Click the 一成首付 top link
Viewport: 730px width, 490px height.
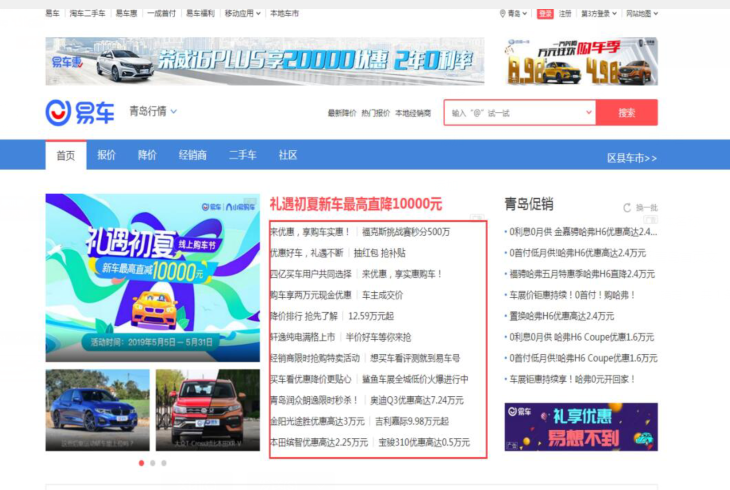point(162,14)
